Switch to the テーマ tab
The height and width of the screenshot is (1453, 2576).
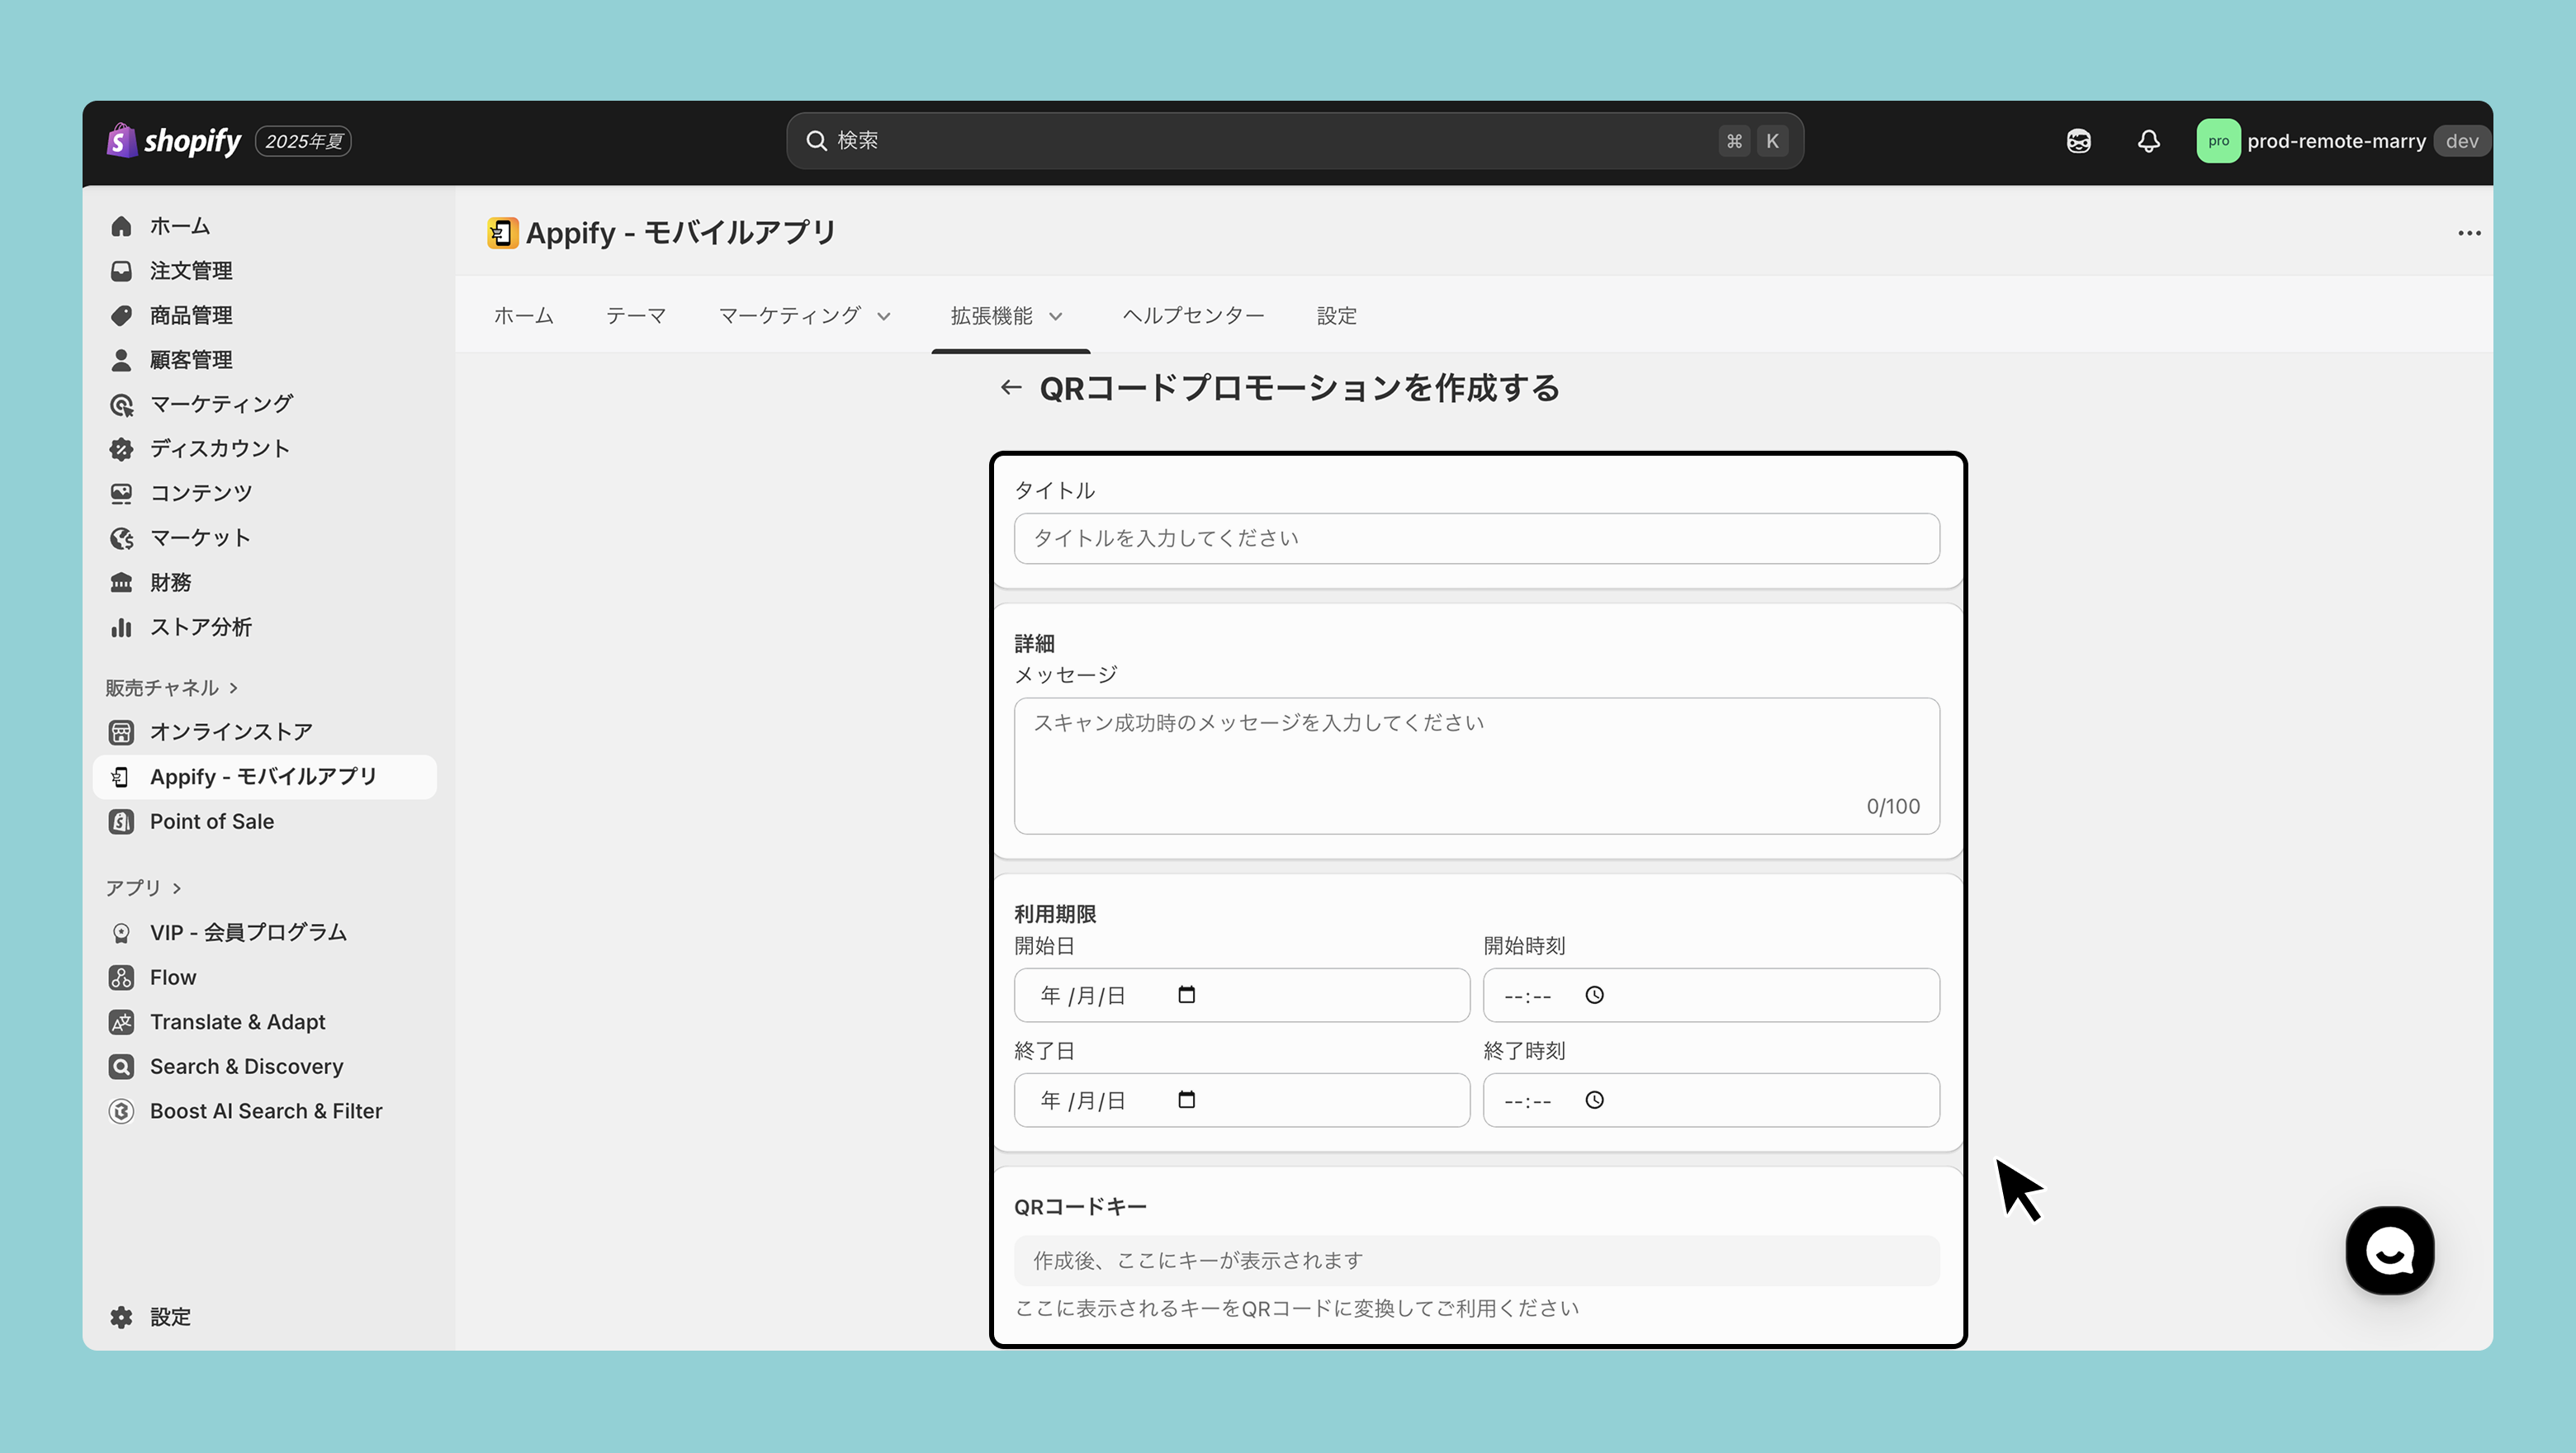[635, 316]
